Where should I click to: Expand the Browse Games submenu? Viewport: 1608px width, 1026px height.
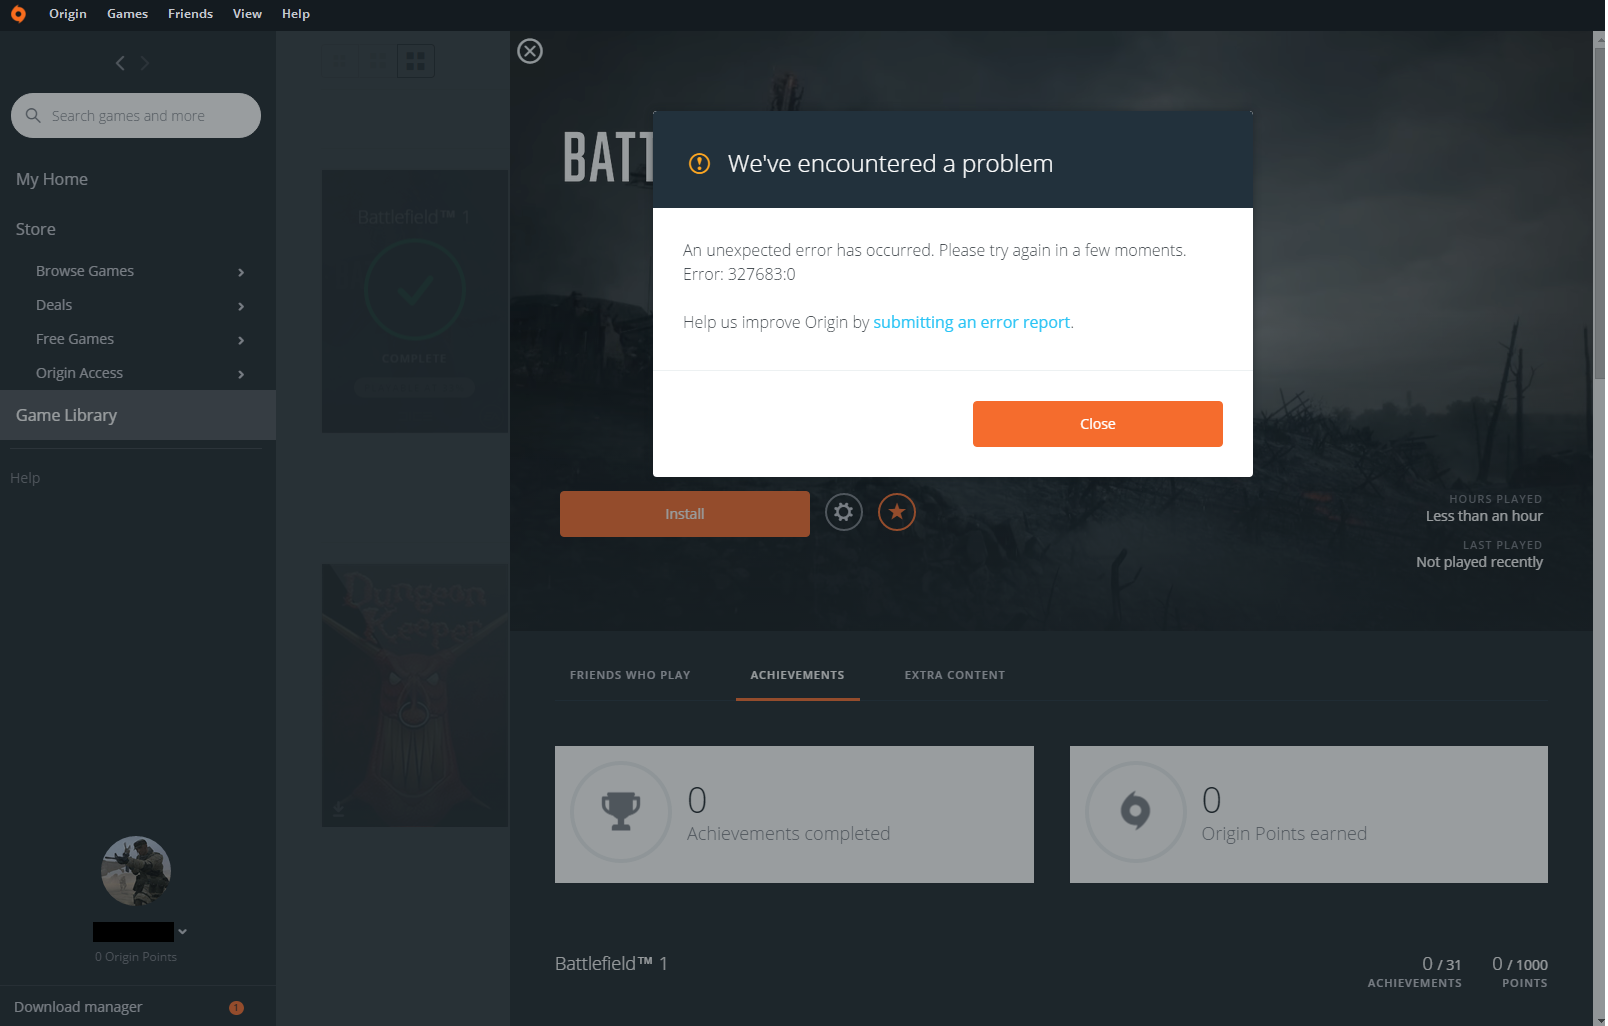pos(240,272)
